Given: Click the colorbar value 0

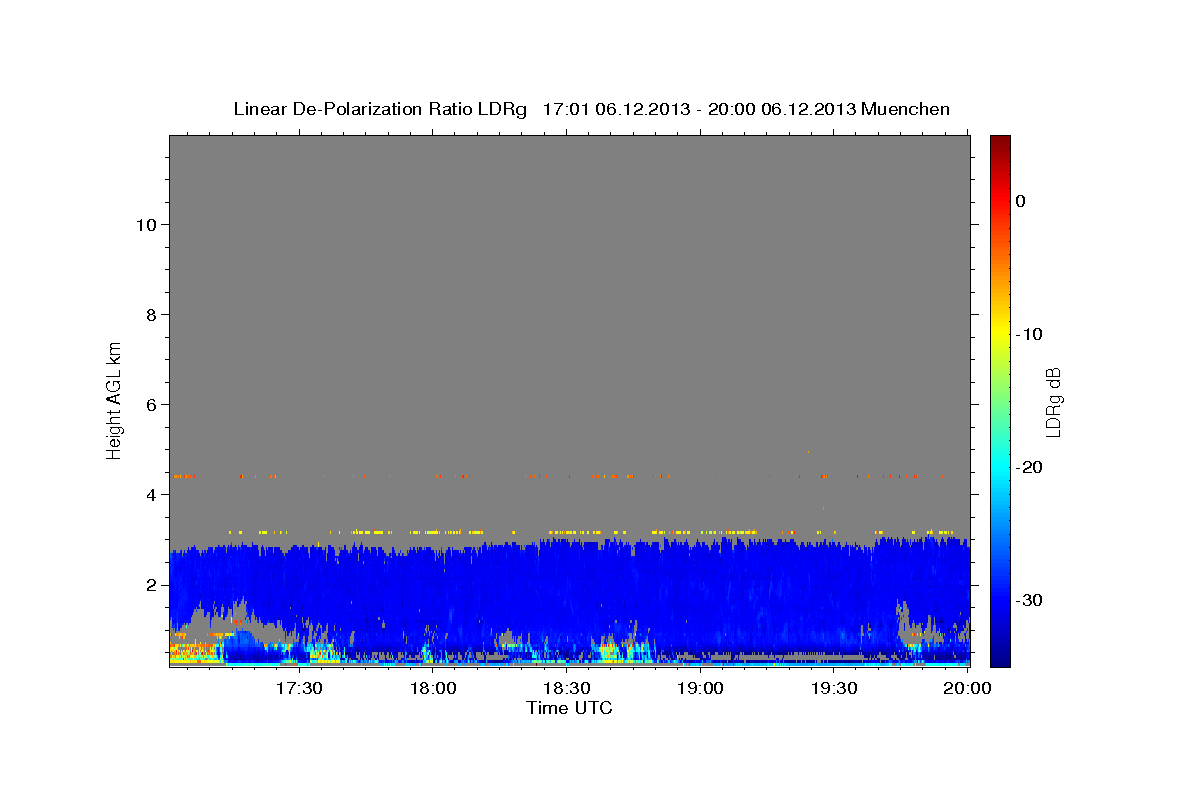Looking at the screenshot, I should pyautogui.click(x=1021, y=201).
